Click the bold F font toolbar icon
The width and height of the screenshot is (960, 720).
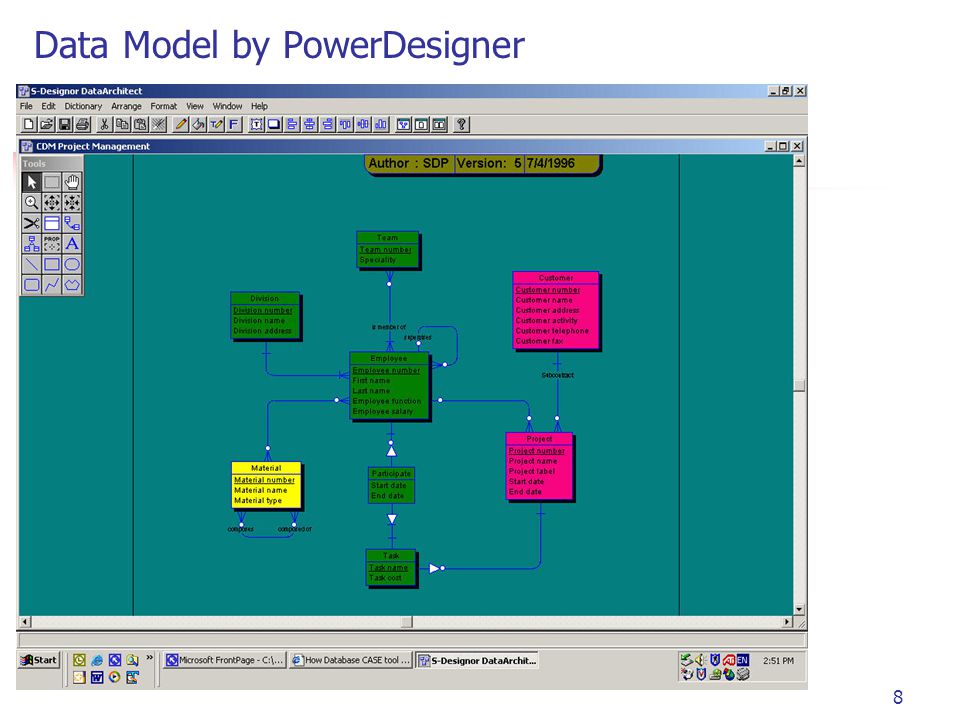tap(234, 125)
